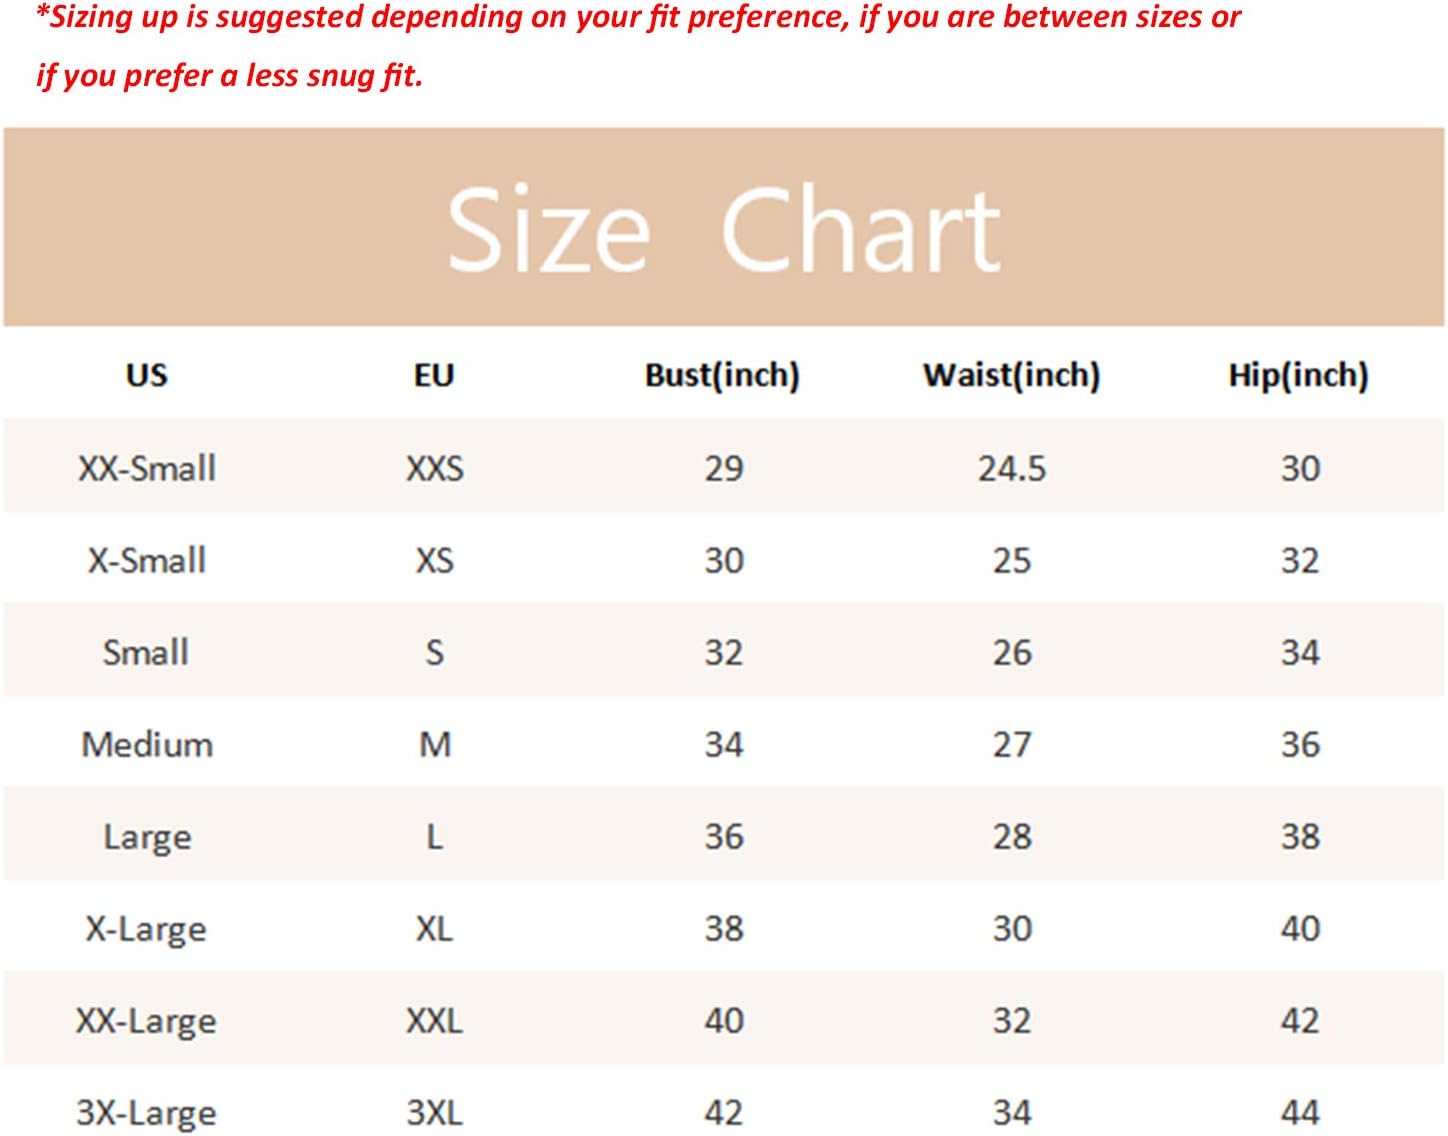The width and height of the screenshot is (1448, 1136).
Task: Click the Waist(inch) column header
Action: click(x=1011, y=375)
